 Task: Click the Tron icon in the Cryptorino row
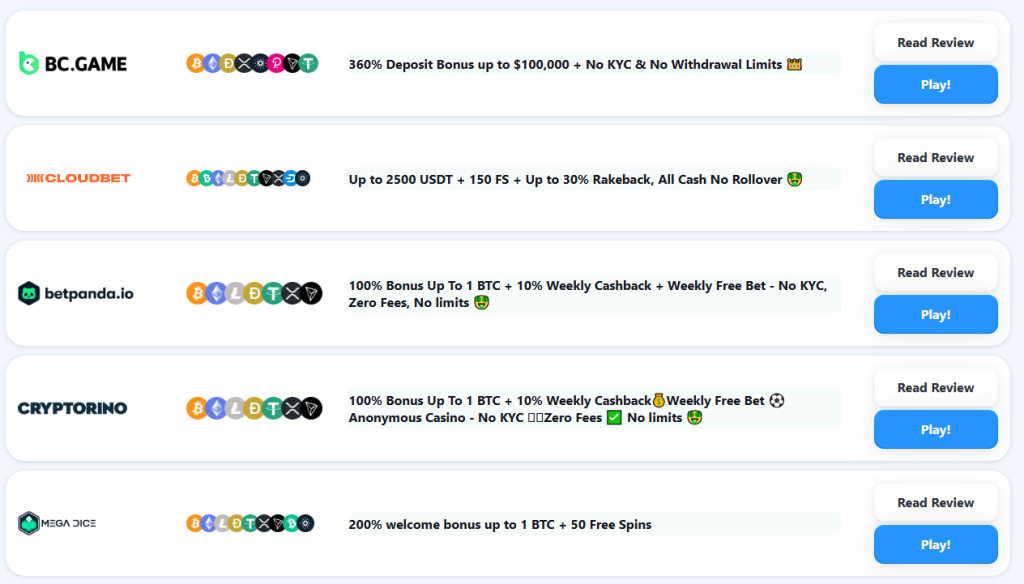coord(312,408)
